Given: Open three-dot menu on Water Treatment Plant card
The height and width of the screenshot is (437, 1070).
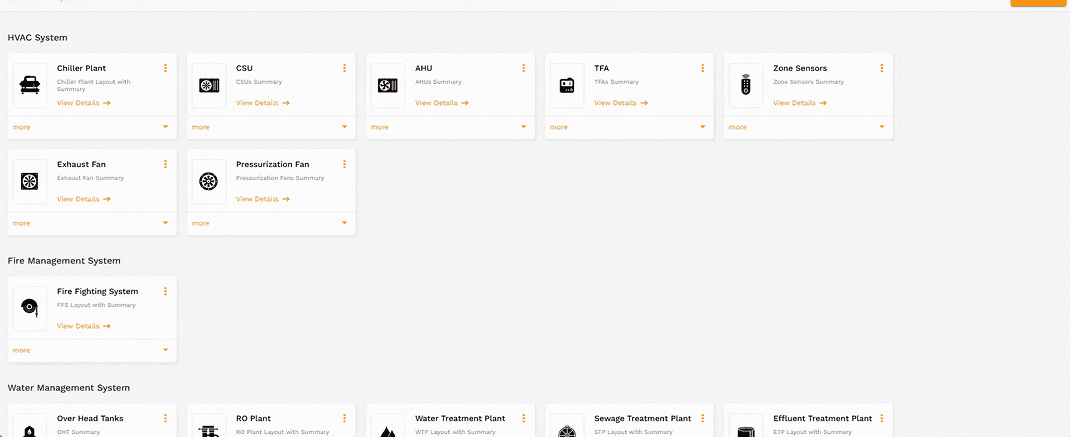Looking at the screenshot, I should 523,419.
